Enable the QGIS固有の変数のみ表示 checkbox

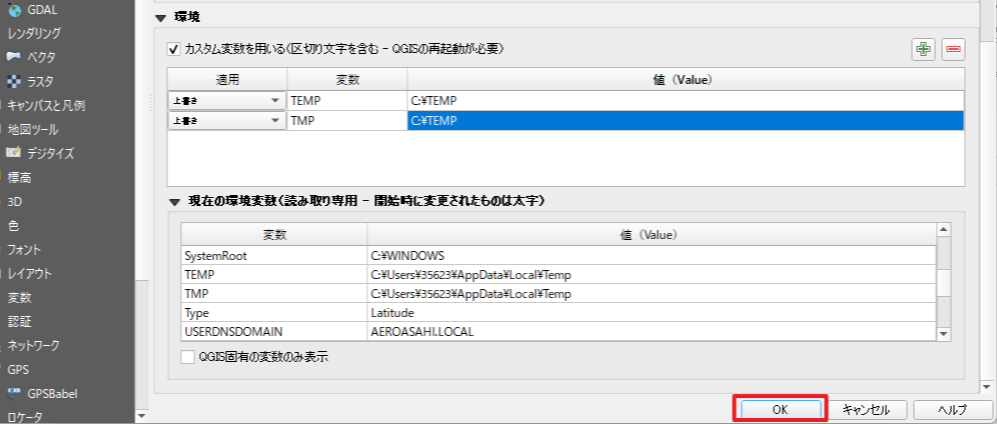187,356
